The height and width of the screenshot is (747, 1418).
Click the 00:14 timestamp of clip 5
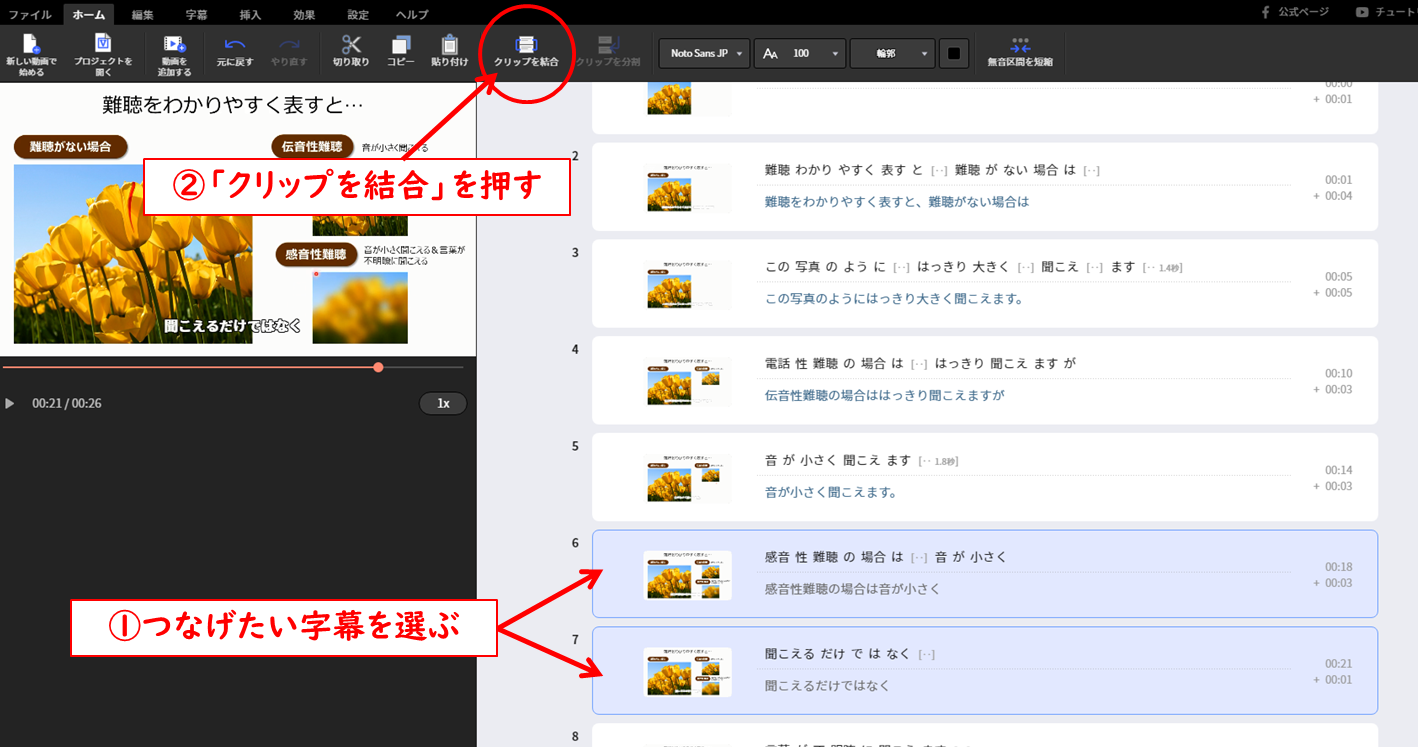click(x=1338, y=470)
